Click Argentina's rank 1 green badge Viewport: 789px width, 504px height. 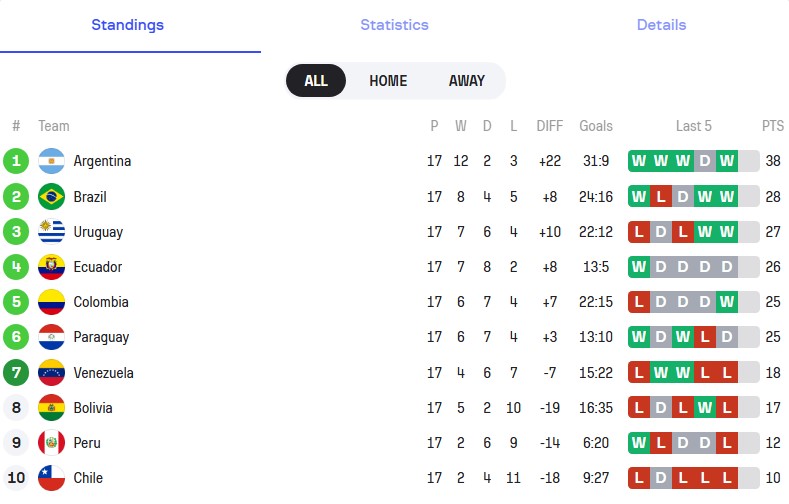[16, 161]
